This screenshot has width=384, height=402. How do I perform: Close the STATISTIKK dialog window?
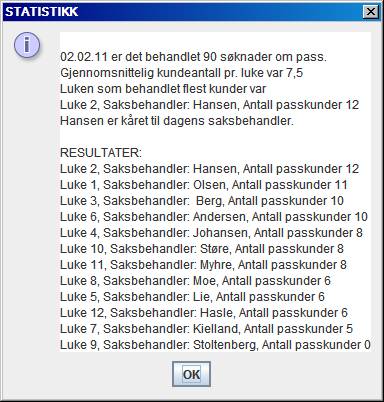point(370,12)
